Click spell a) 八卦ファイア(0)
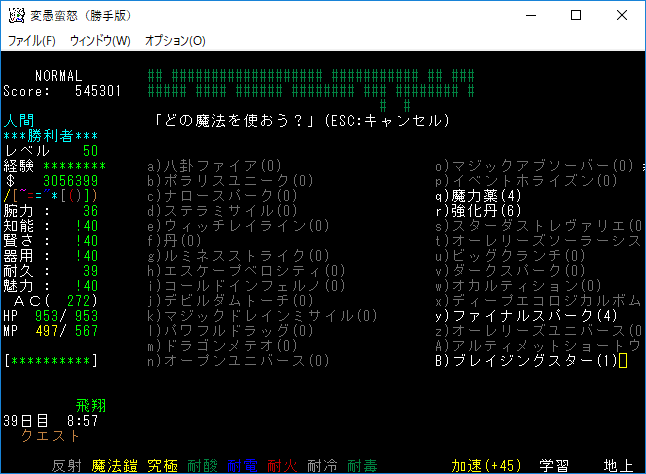This screenshot has height=474, width=646. (x=214, y=165)
